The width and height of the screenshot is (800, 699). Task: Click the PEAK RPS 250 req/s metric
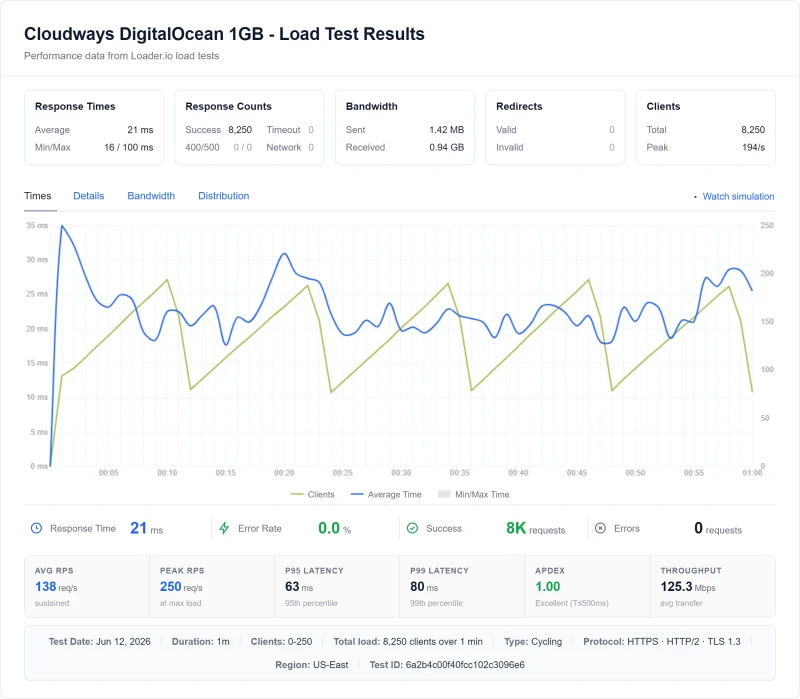coord(181,587)
